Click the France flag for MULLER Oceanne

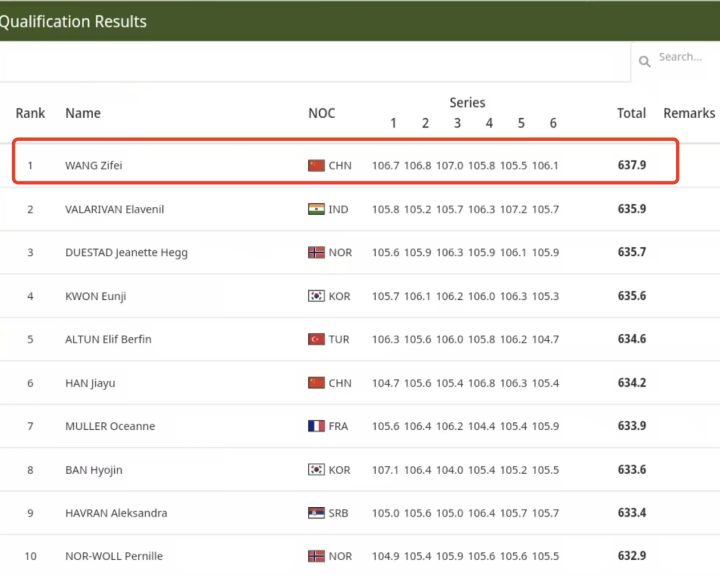[316, 426]
